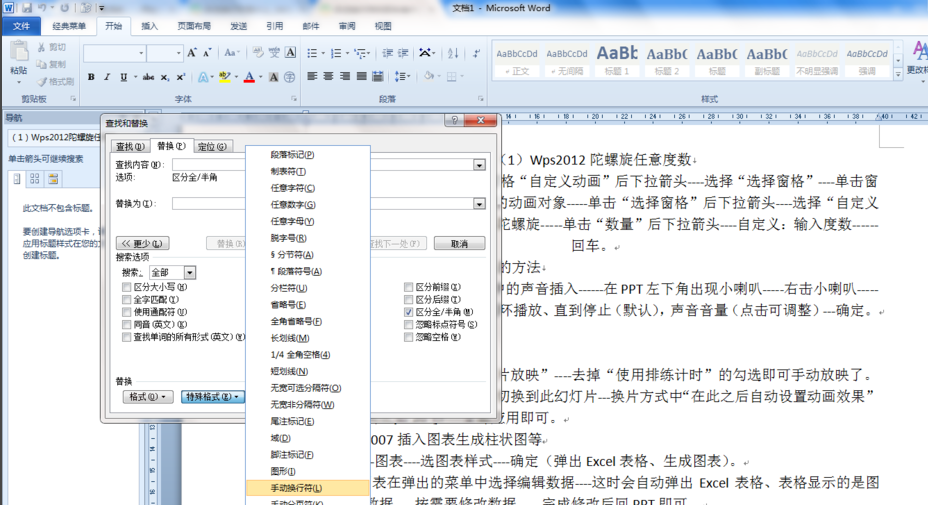
Task: Click the strikethrough icon in ribbon
Action: (x=148, y=77)
